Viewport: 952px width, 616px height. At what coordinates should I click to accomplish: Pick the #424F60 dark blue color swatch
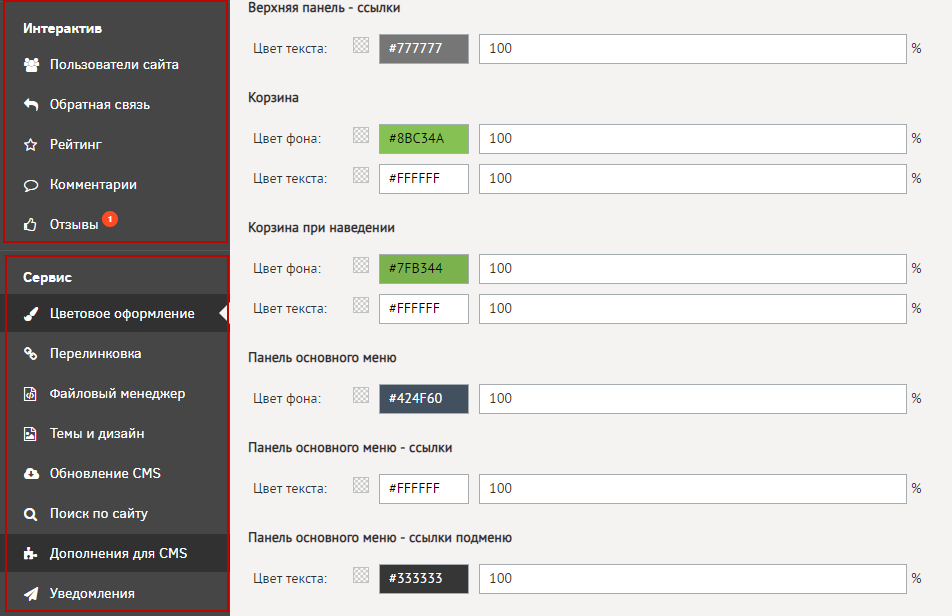tap(424, 399)
